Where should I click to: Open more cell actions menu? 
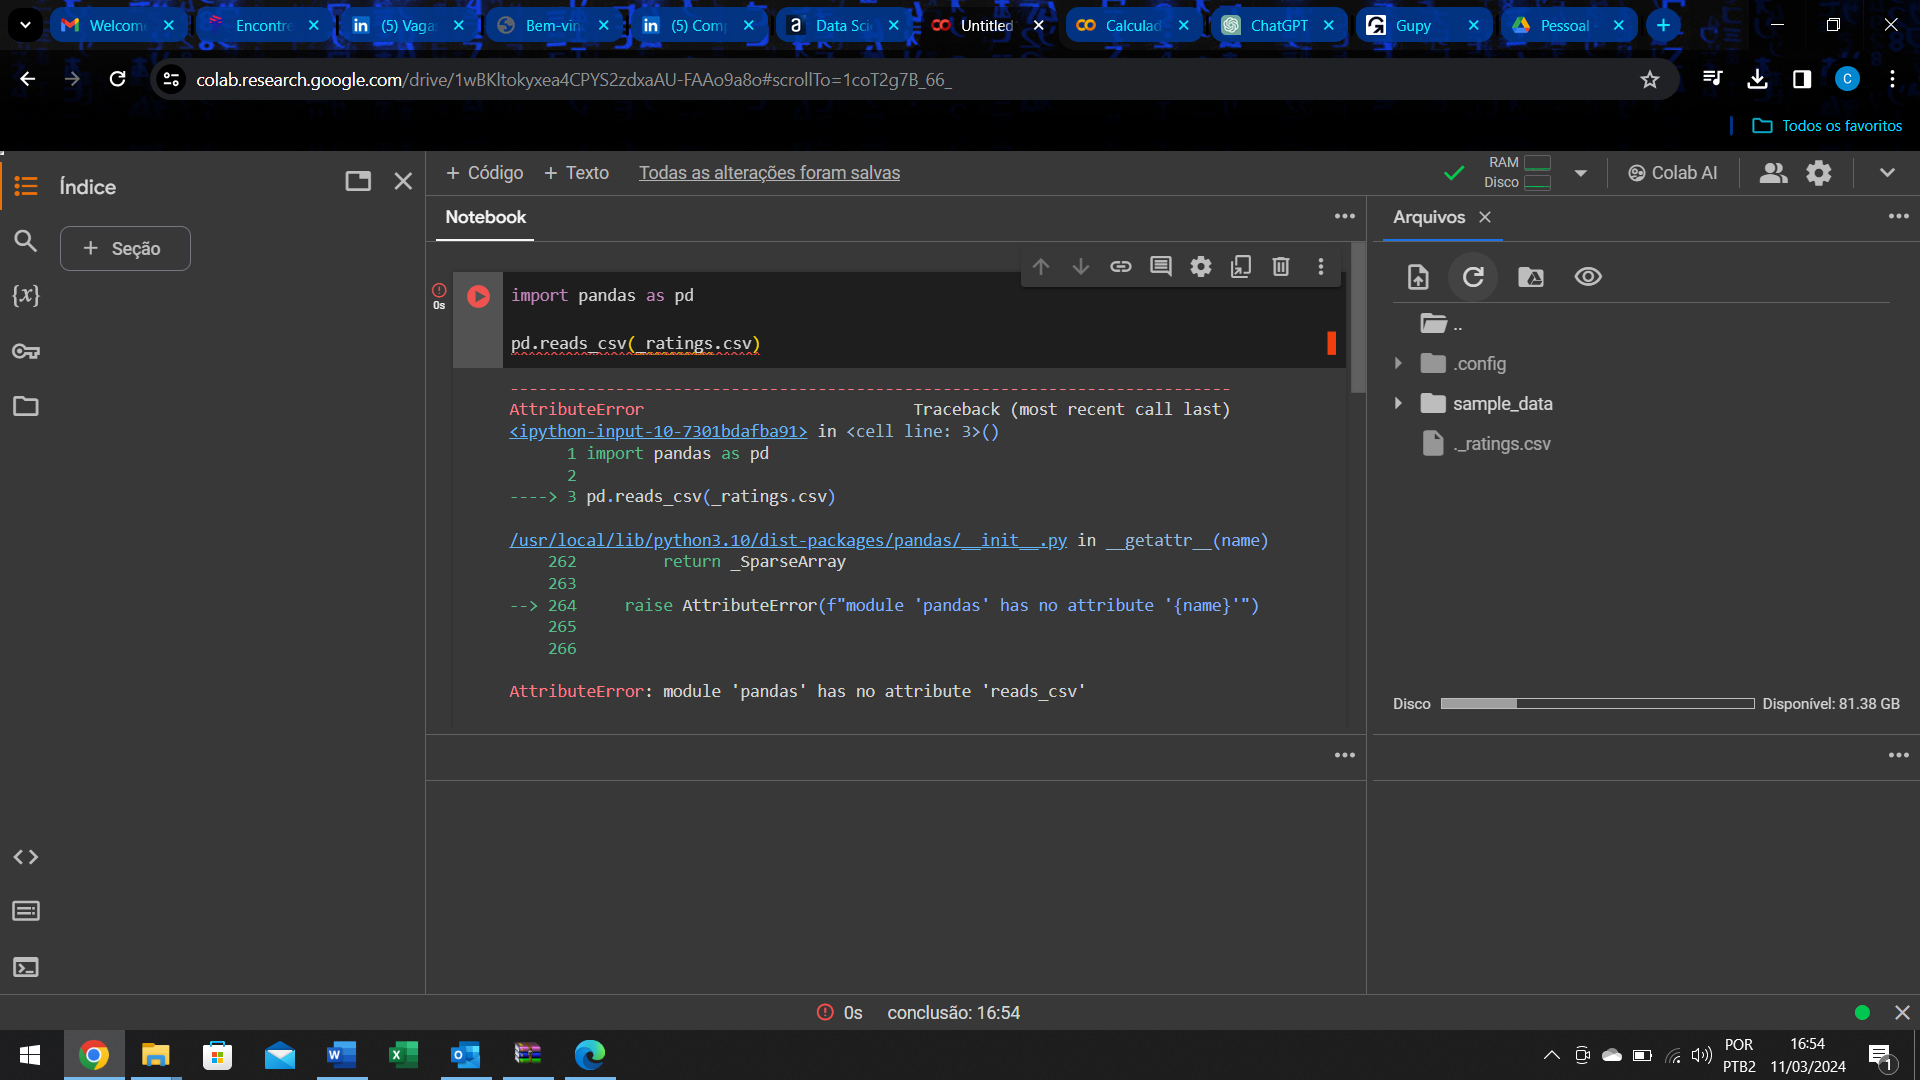[x=1321, y=266]
